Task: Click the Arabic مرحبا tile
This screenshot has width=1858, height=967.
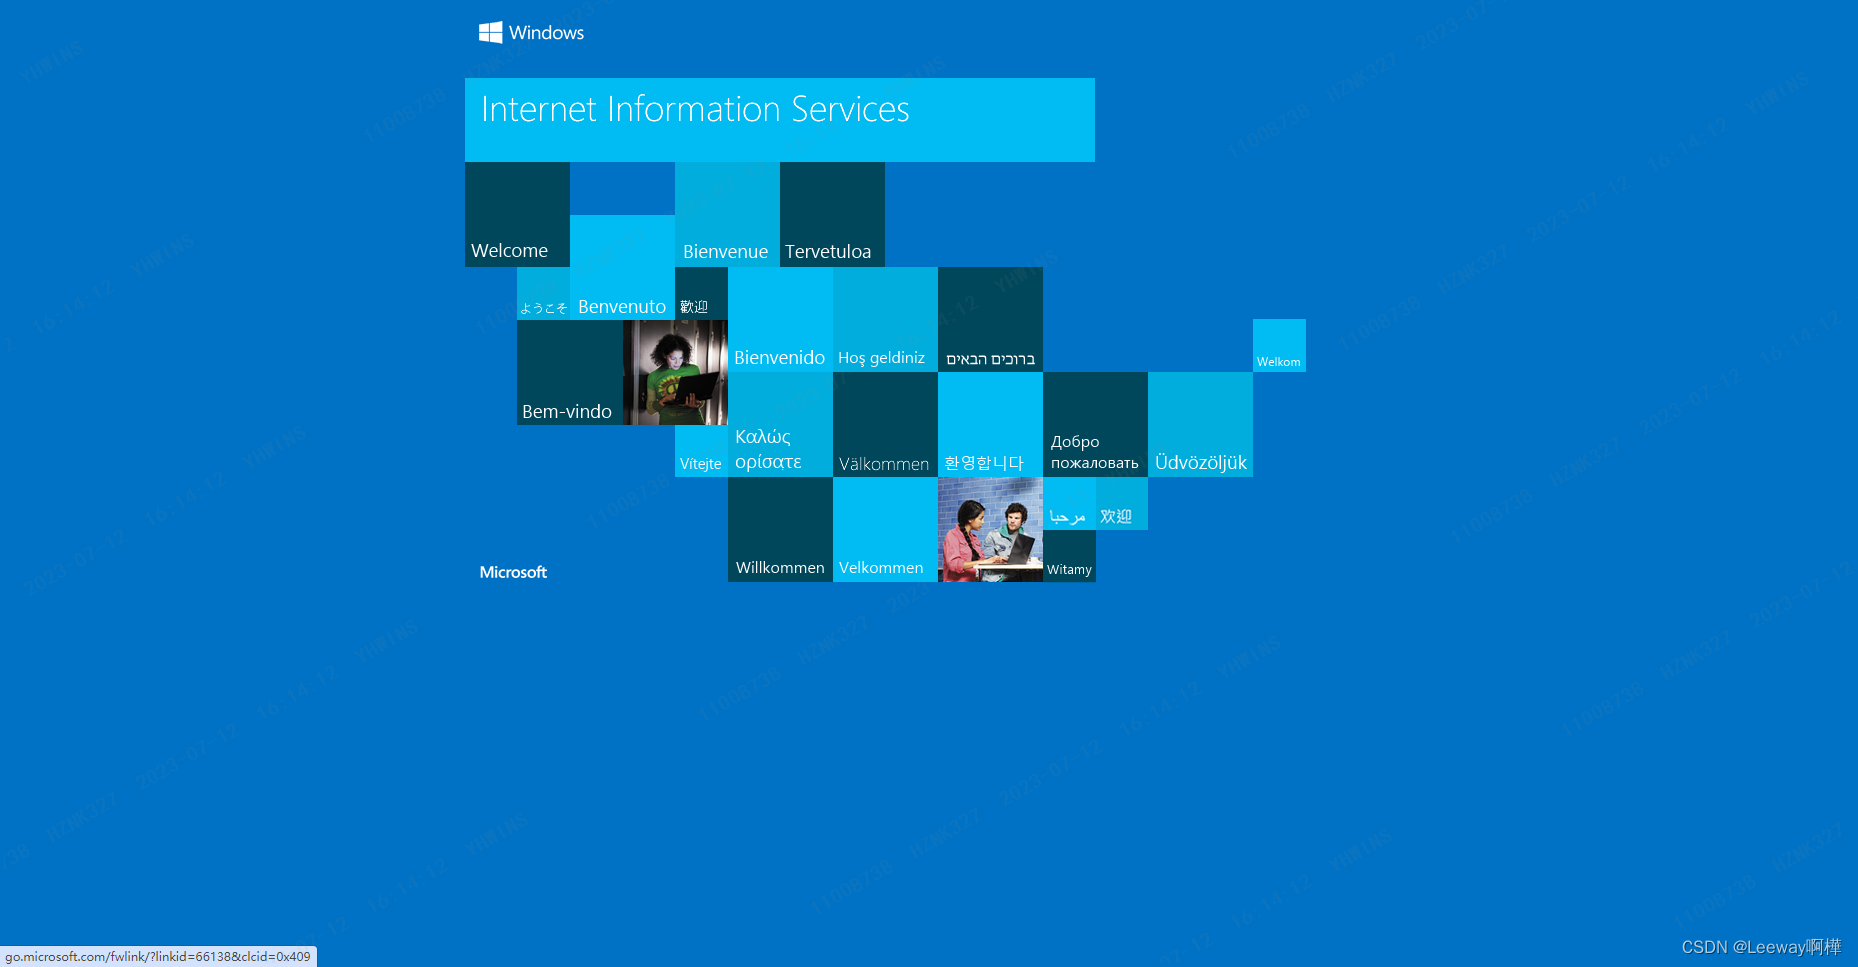Action: point(1069,503)
